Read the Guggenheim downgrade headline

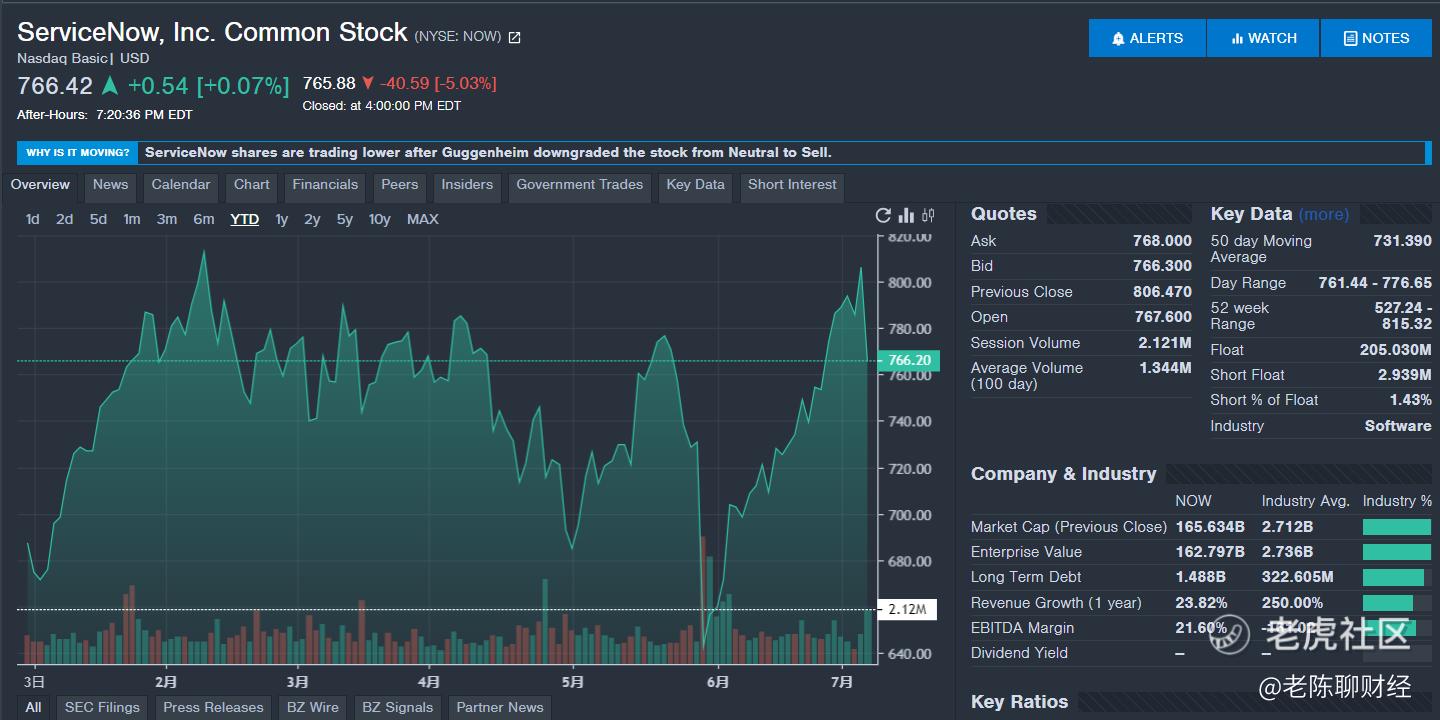click(x=488, y=153)
